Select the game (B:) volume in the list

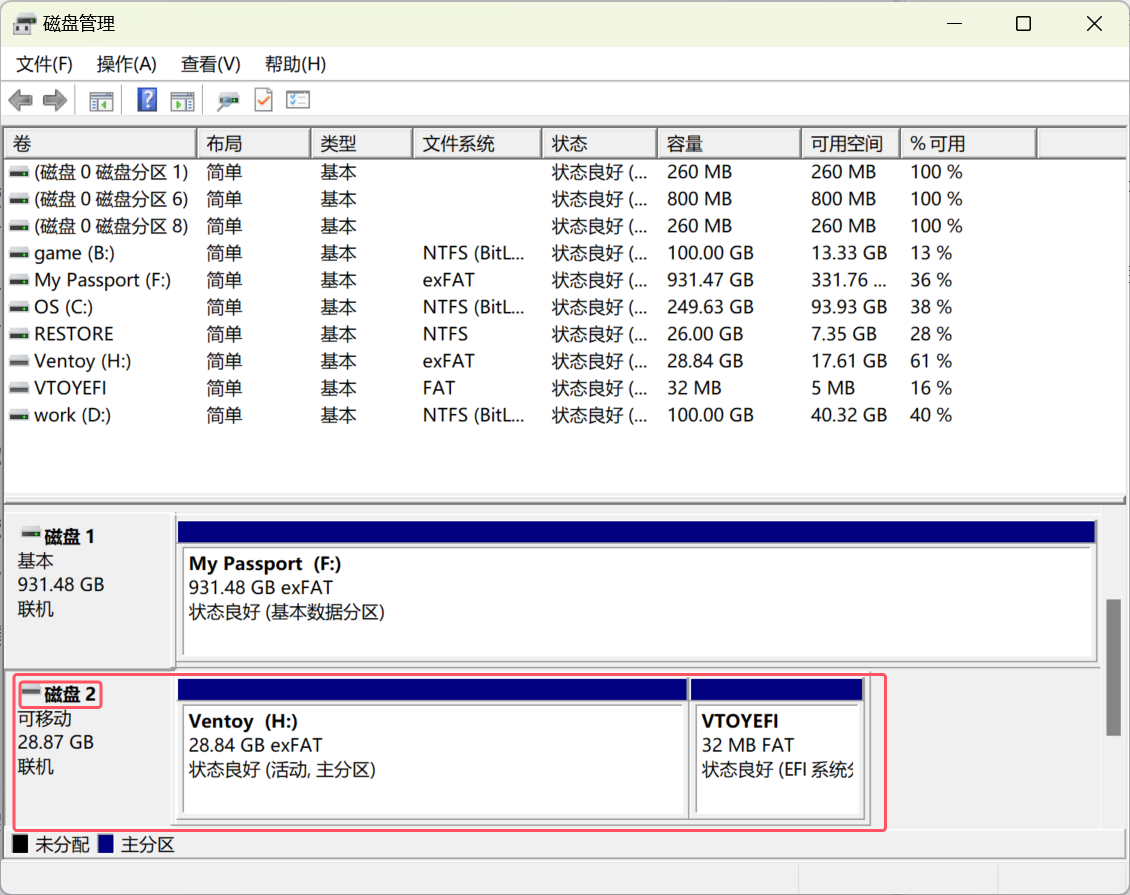coord(71,253)
